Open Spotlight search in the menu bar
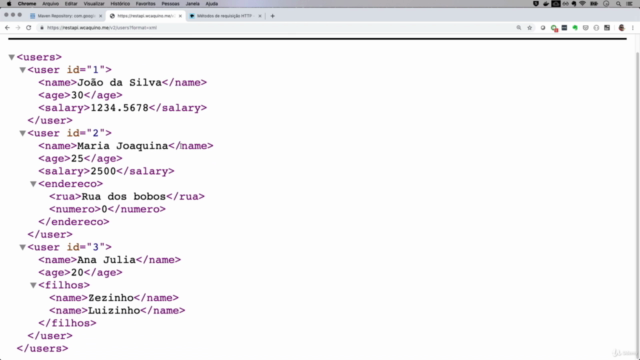640x360 pixels. coord(618,4)
